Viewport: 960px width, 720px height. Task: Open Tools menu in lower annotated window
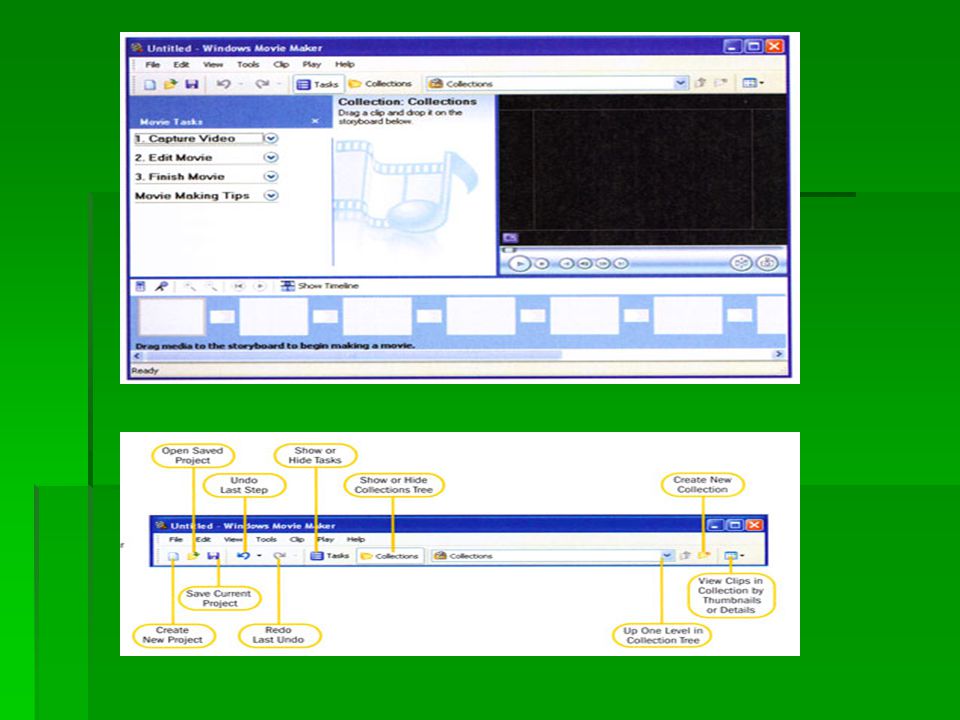(x=266, y=539)
